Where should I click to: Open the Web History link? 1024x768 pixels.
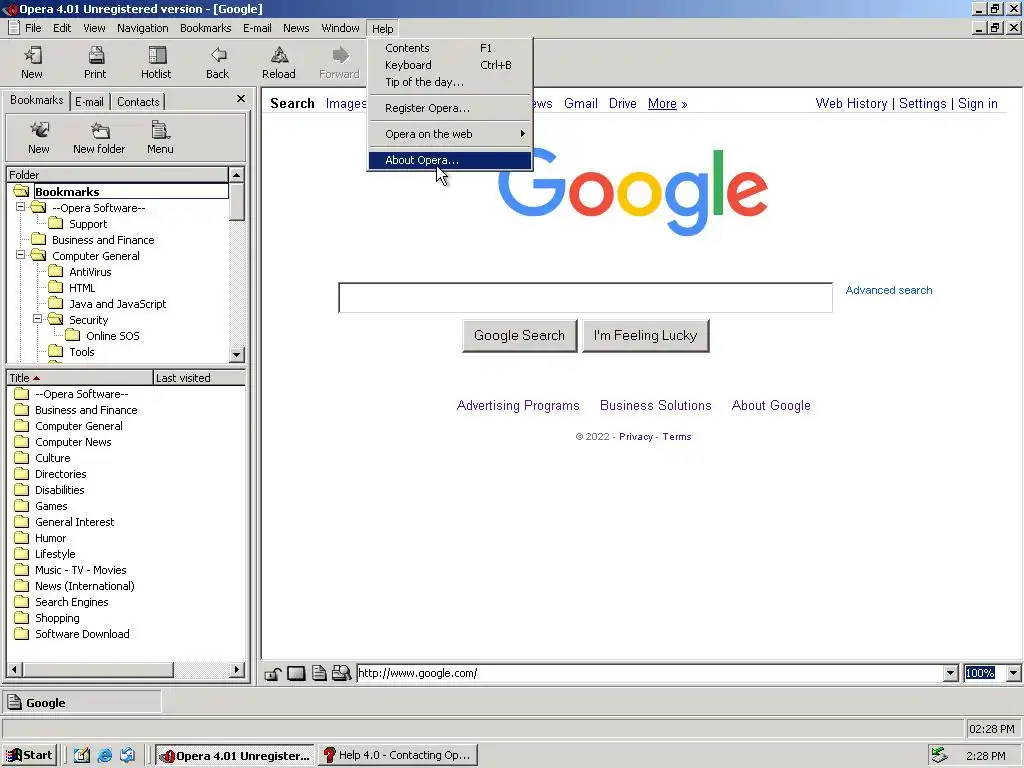pyautogui.click(x=851, y=103)
